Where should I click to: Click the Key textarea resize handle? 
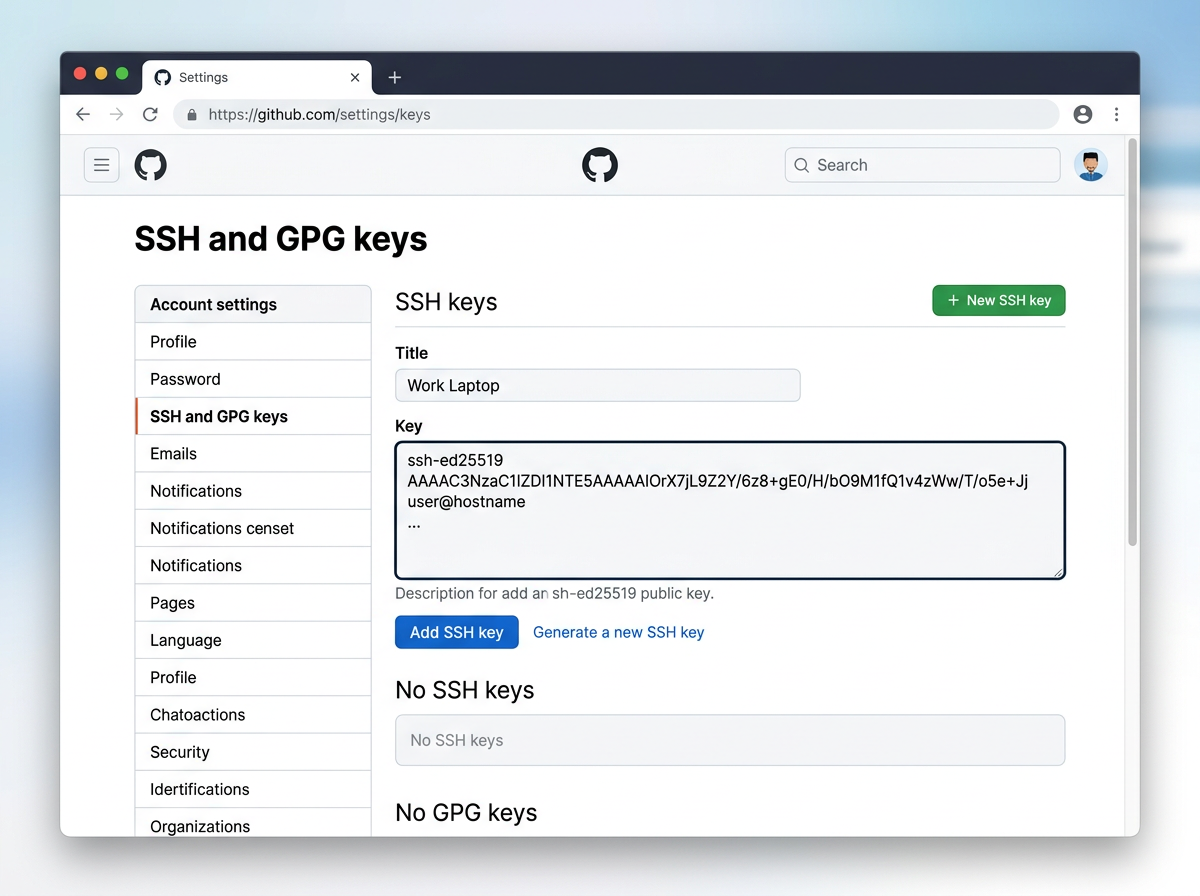pyautogui.click(x=1057, y=571)
